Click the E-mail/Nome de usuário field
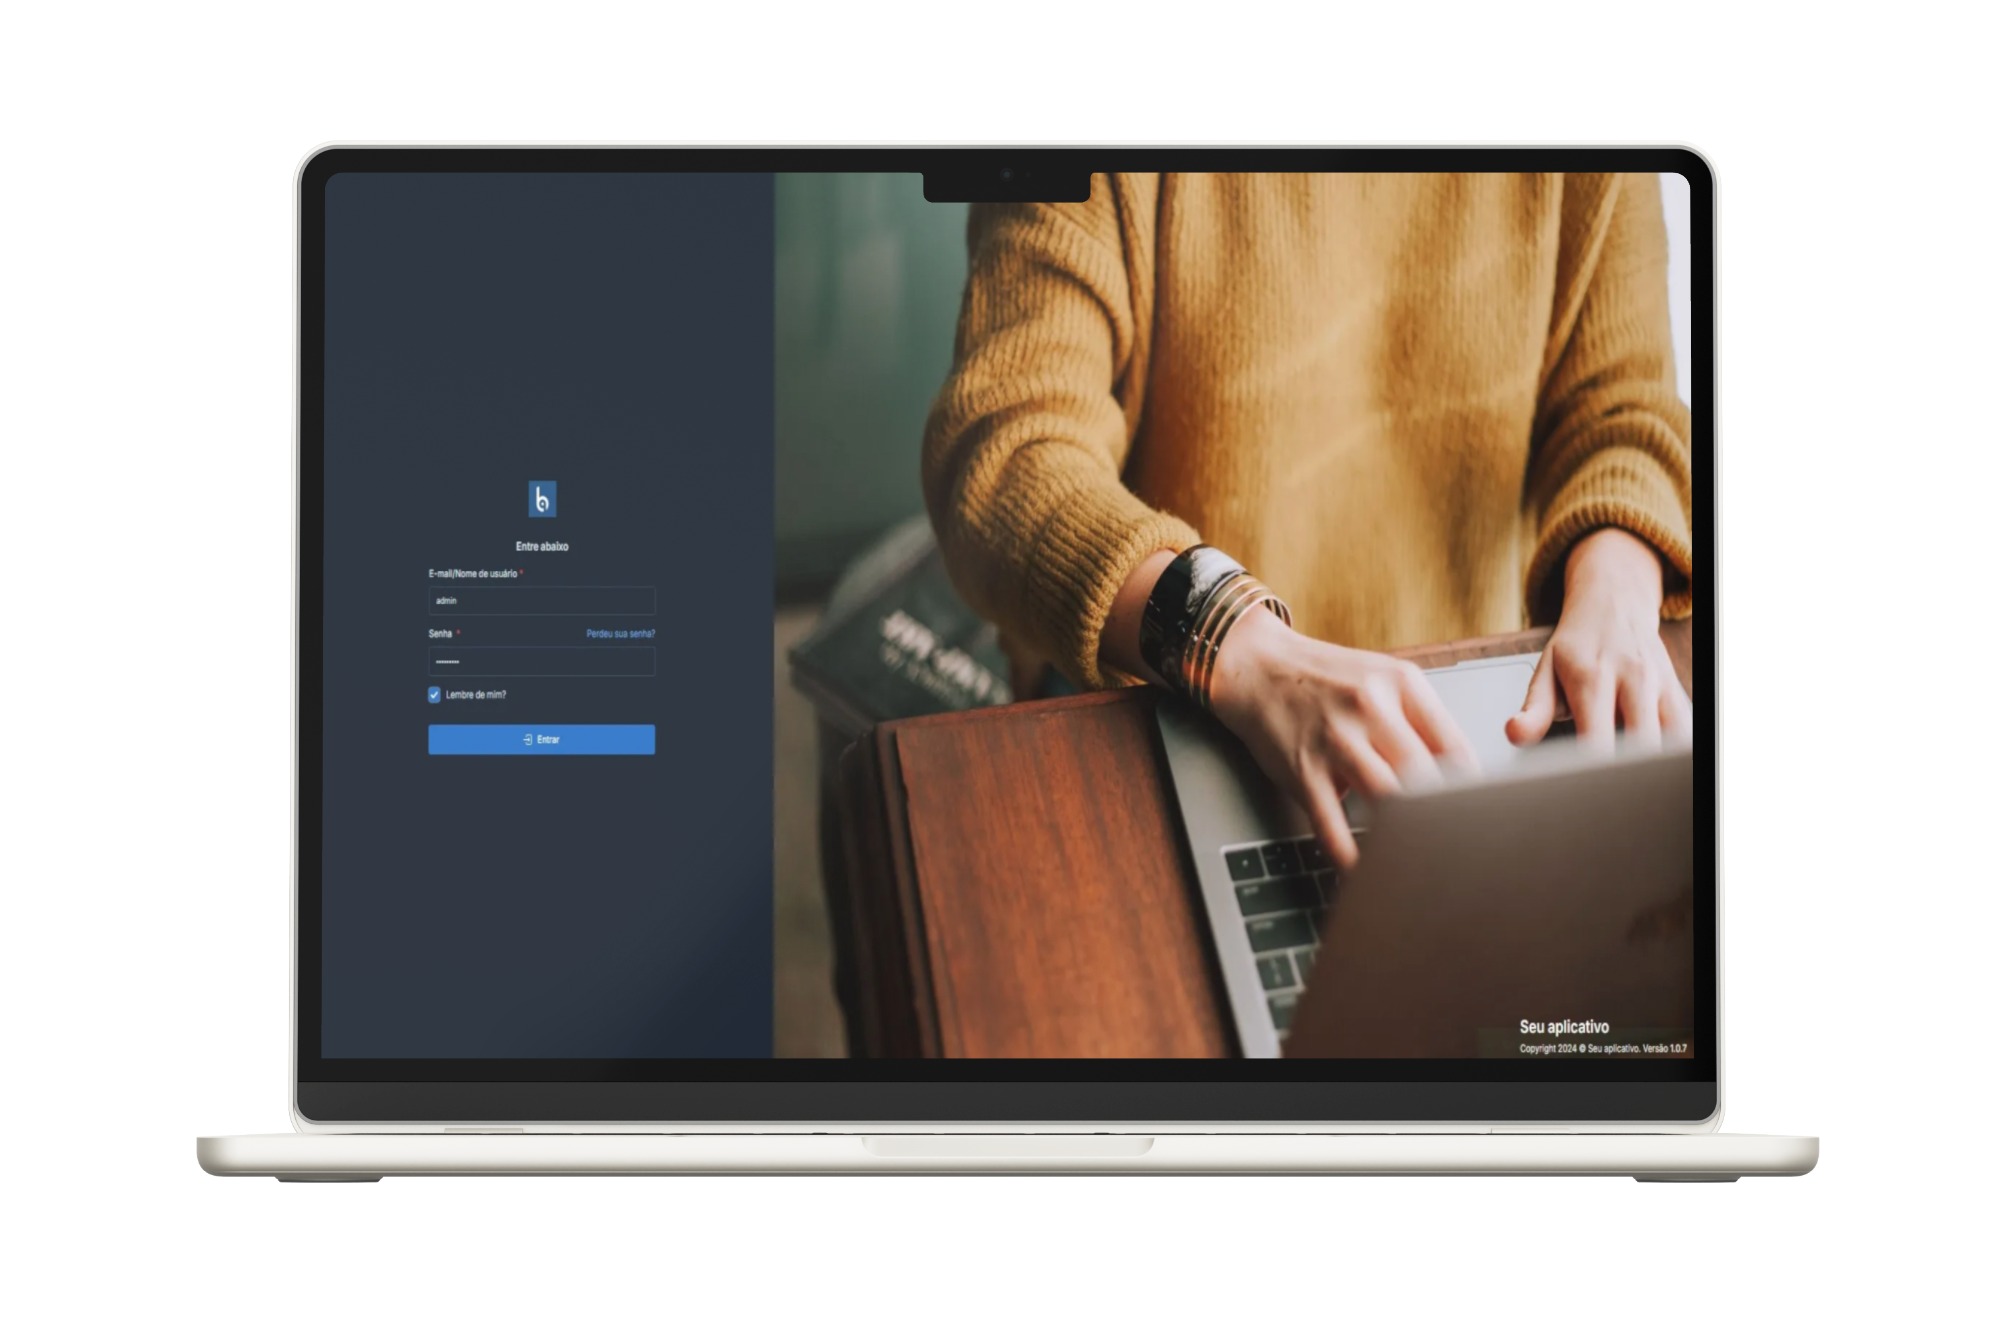Image resolution: width=2000 pixels, height=1333 pixels. 540,600
